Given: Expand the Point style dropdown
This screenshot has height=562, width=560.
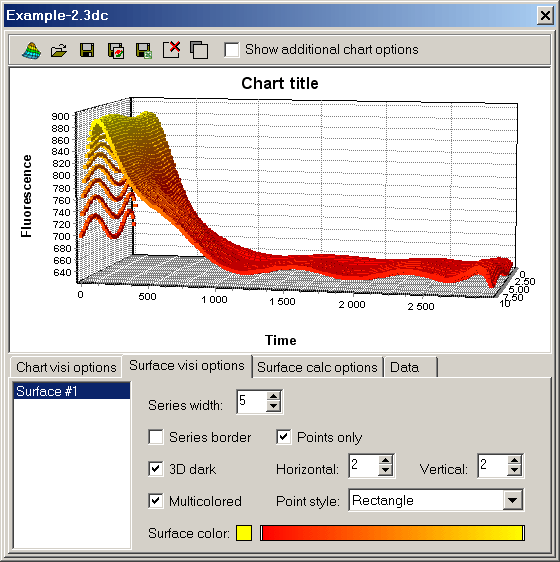Looking at the screenshot, I should coord(513,500).
